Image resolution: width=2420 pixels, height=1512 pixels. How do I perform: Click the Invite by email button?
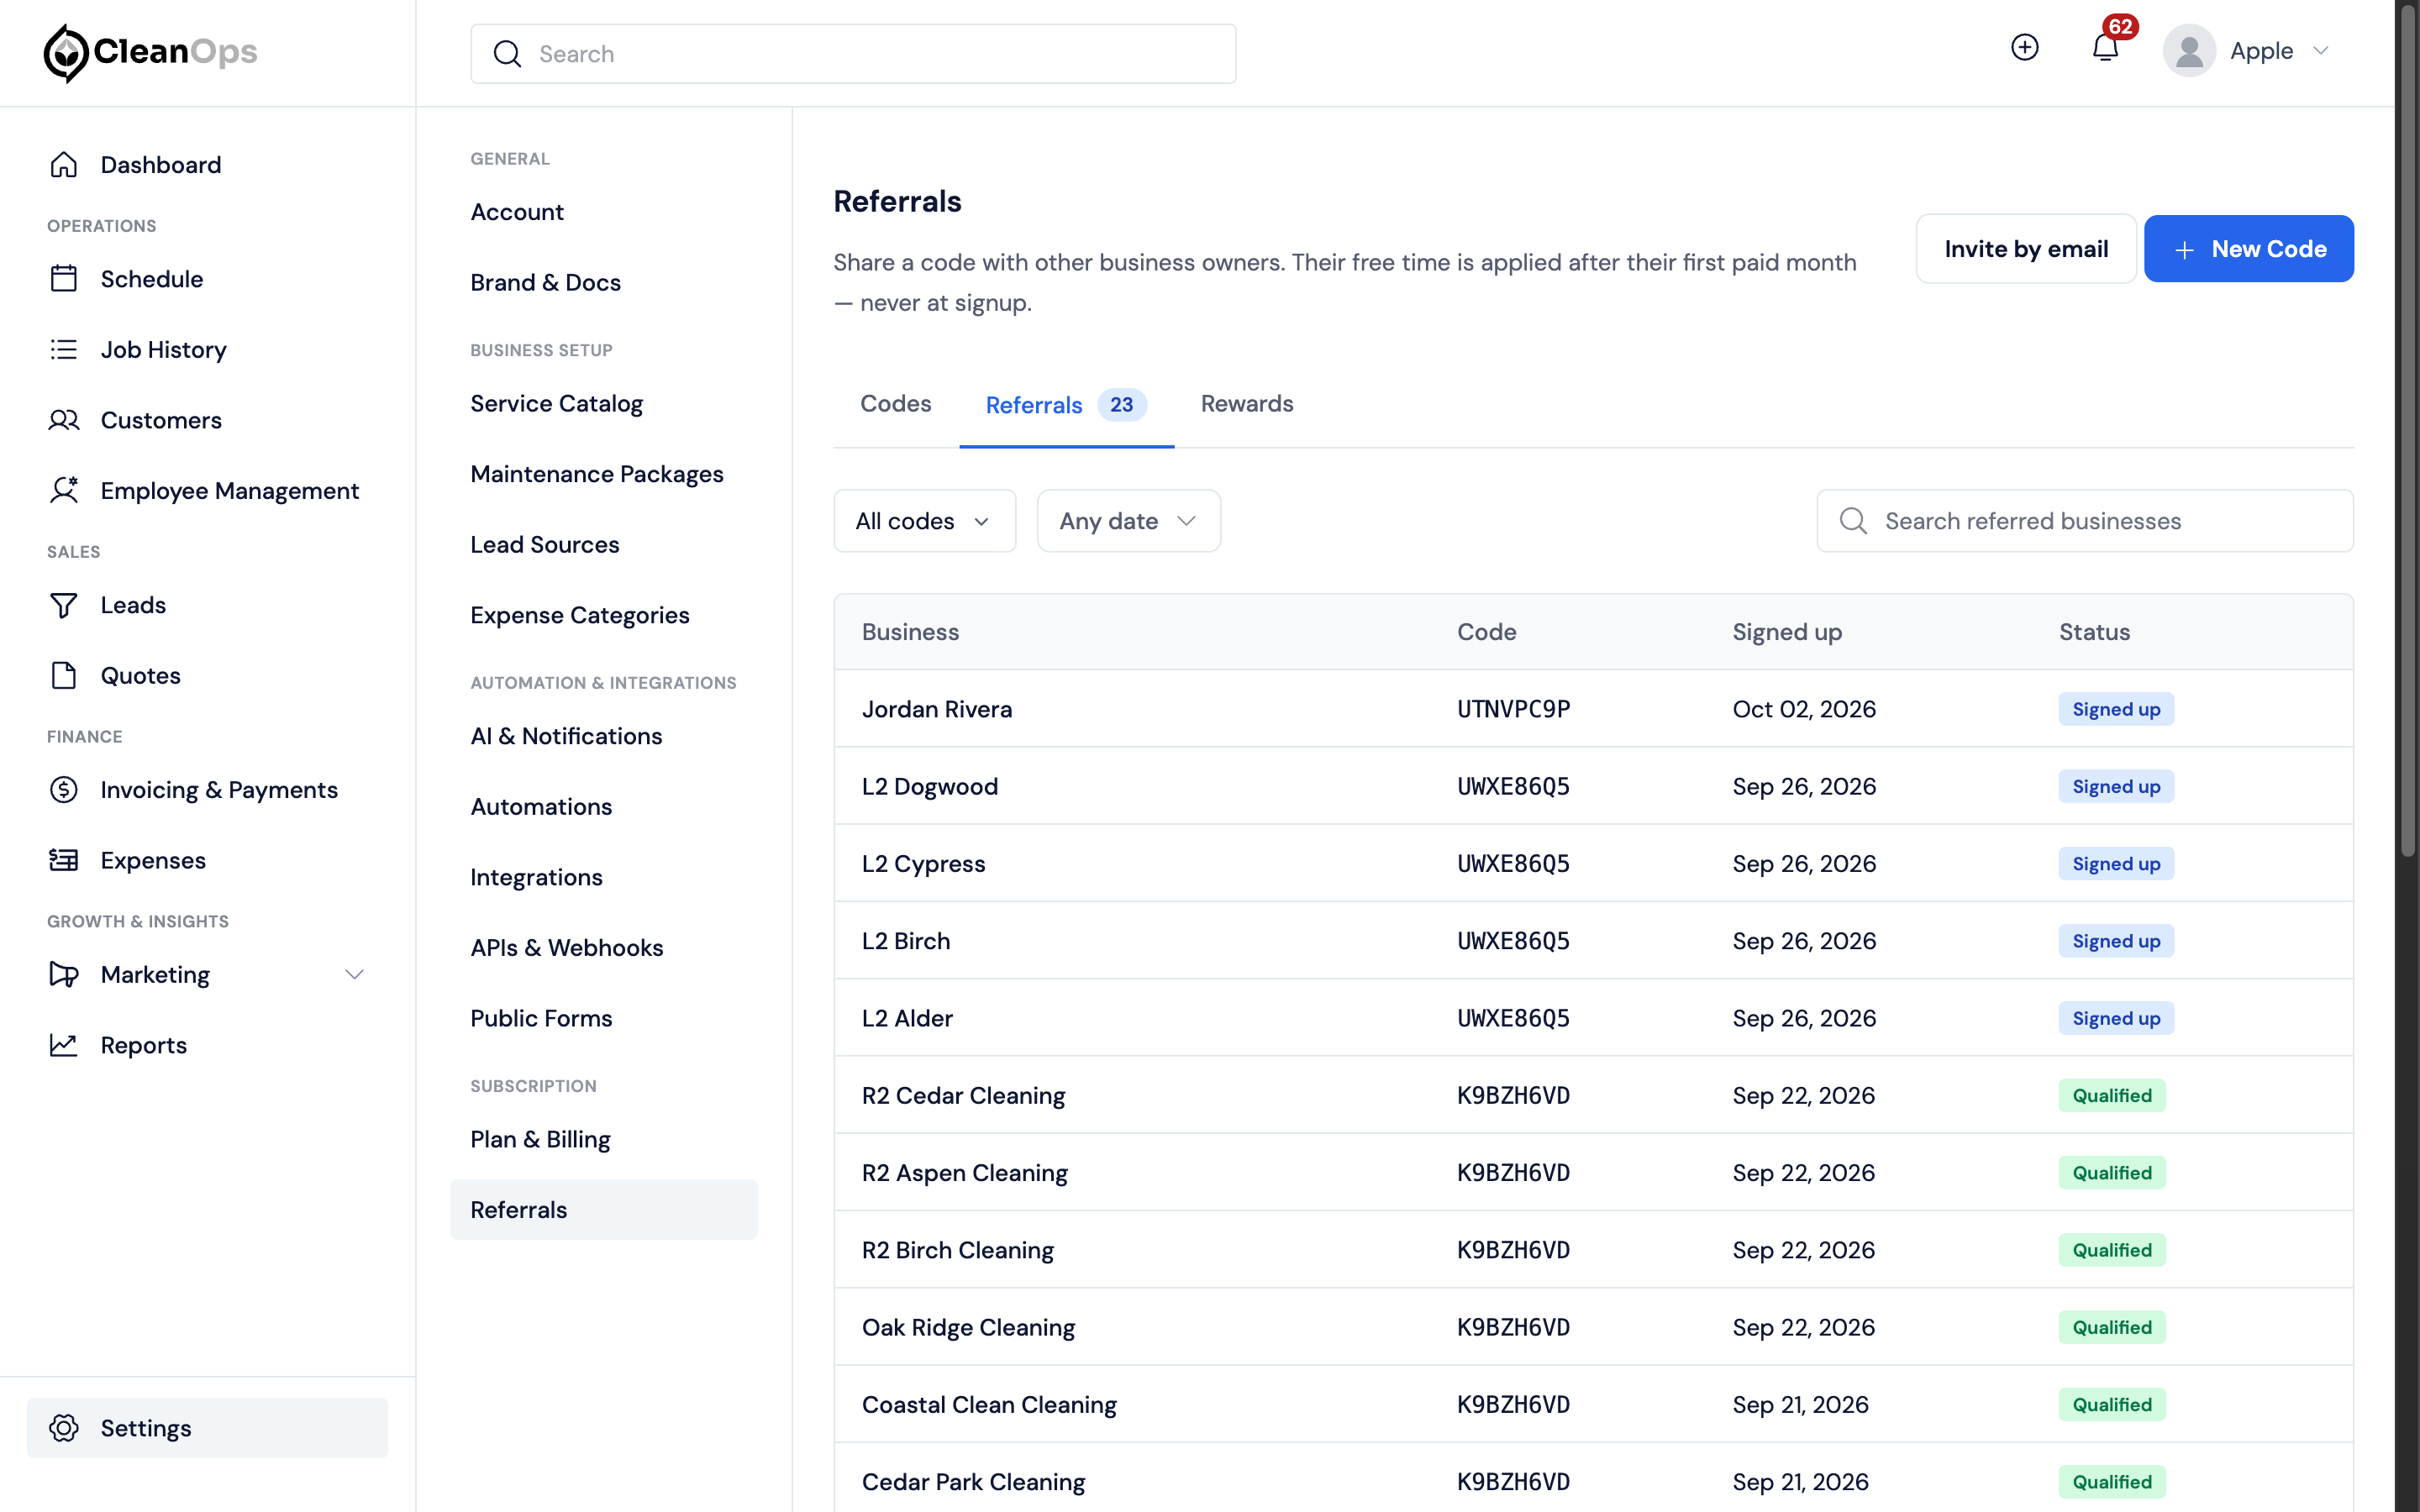coord(2026,249)
